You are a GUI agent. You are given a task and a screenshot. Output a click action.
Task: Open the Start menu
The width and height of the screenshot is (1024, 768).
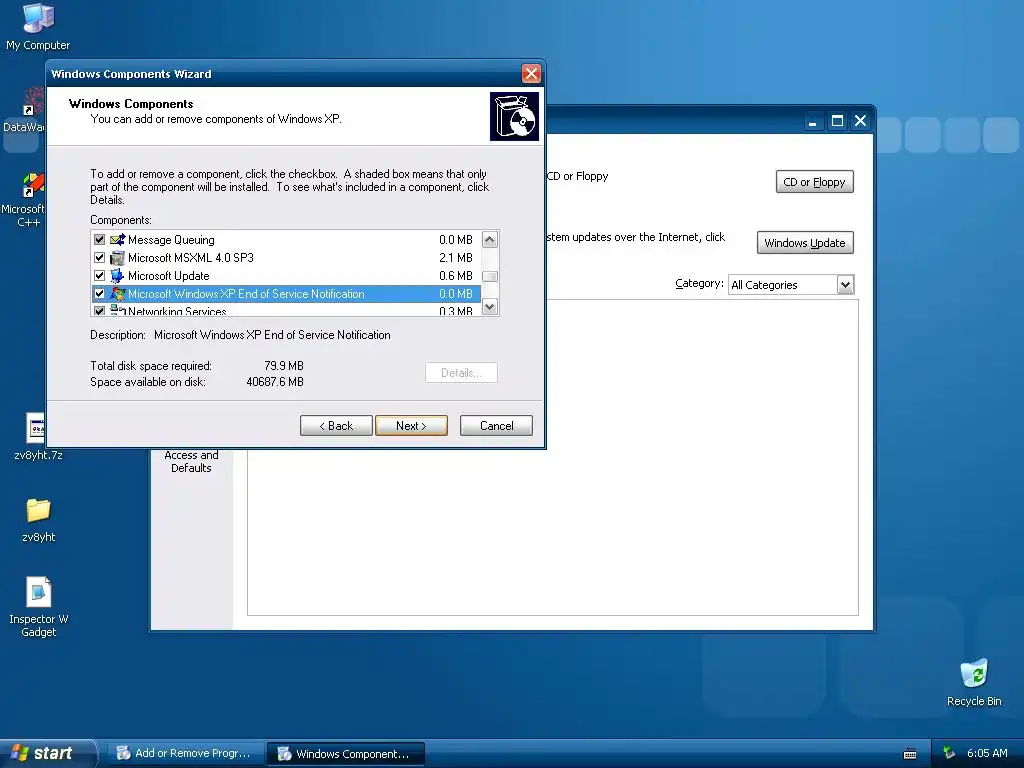pyautogui.click(x=48, y=754)
